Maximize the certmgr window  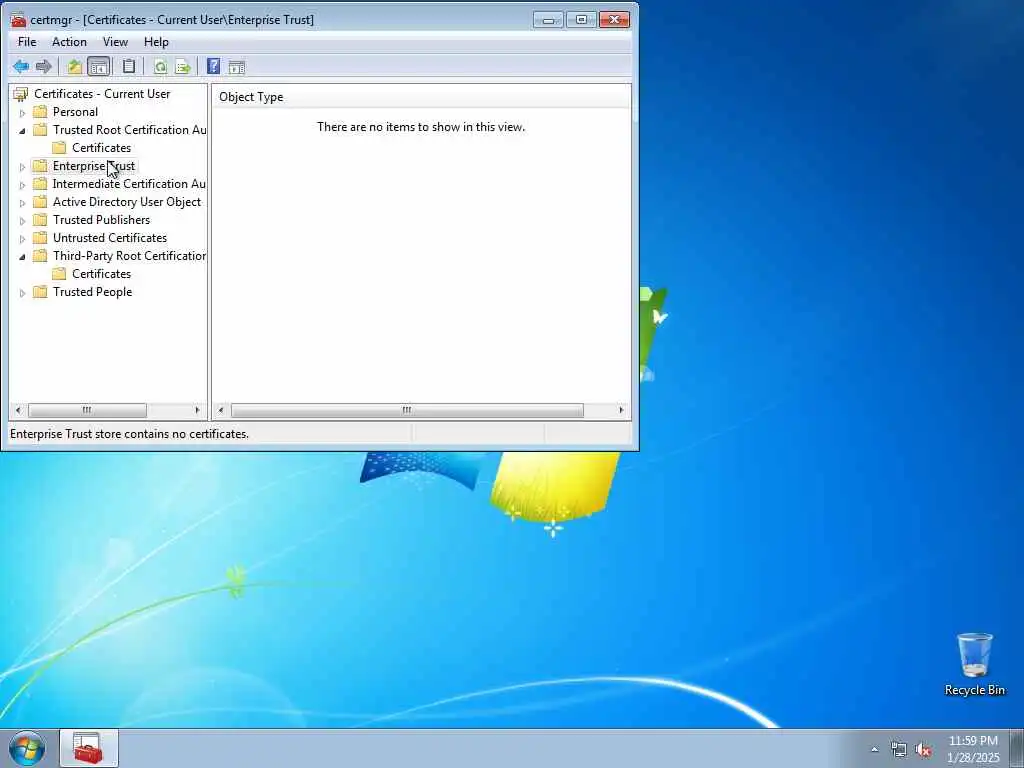click(581, 20)
